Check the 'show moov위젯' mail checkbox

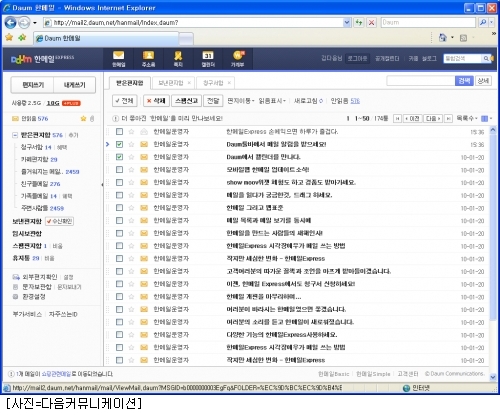coord(119,182)
